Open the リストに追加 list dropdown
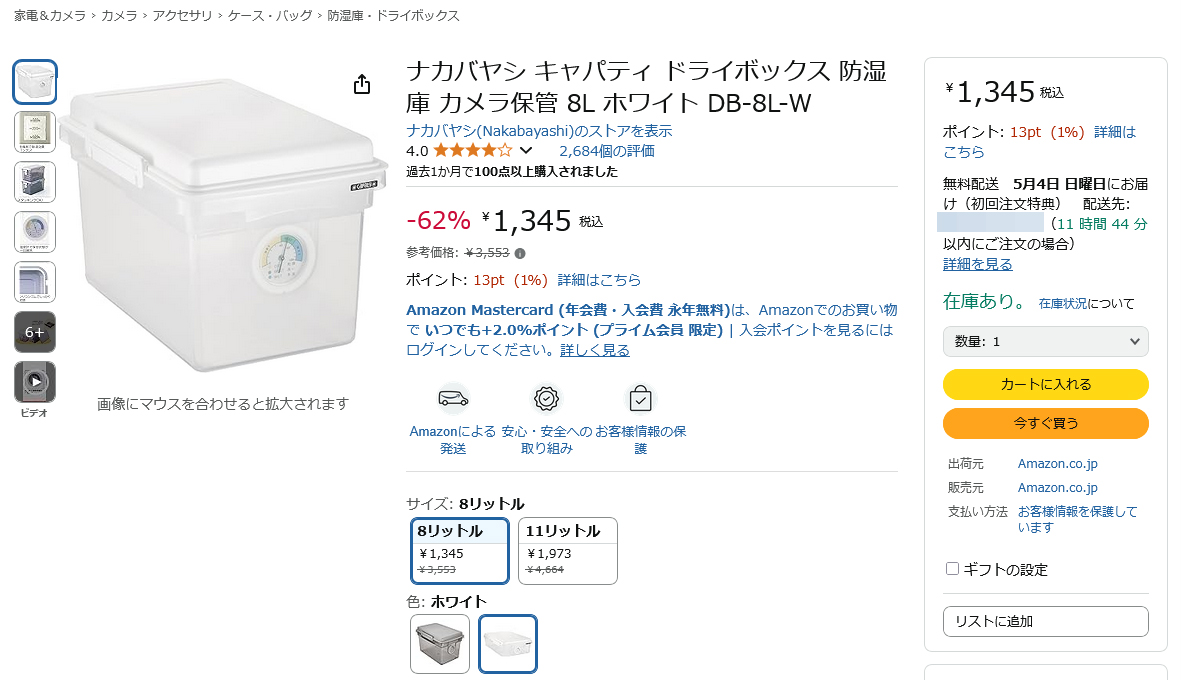Screen dimensions: 1181x680 pos(1045,621)
